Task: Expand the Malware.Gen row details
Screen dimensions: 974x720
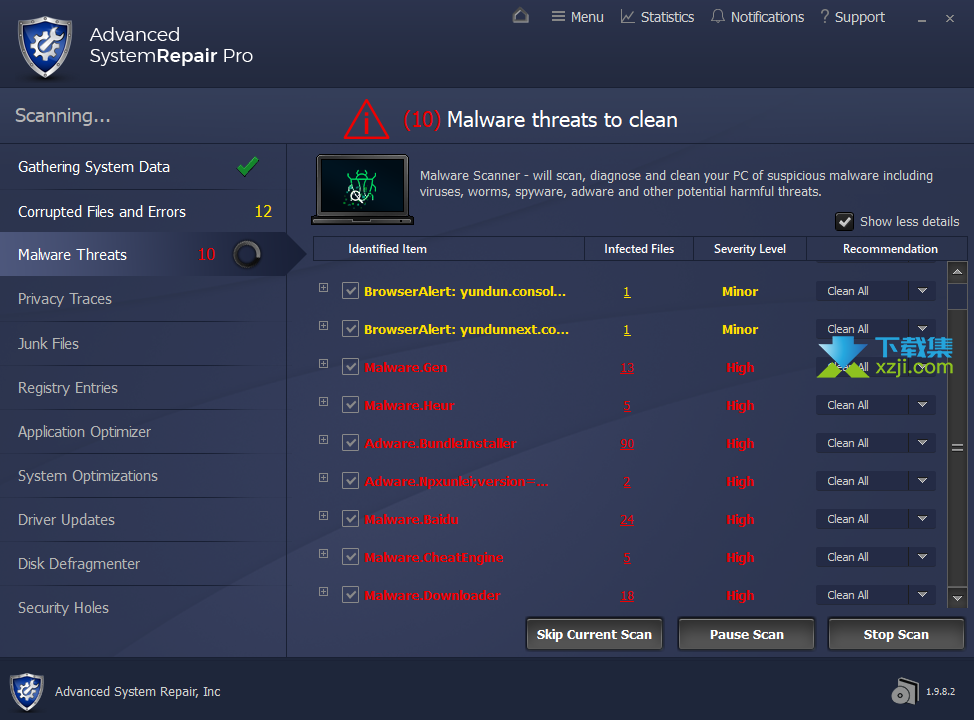Action: click(324, 363)
